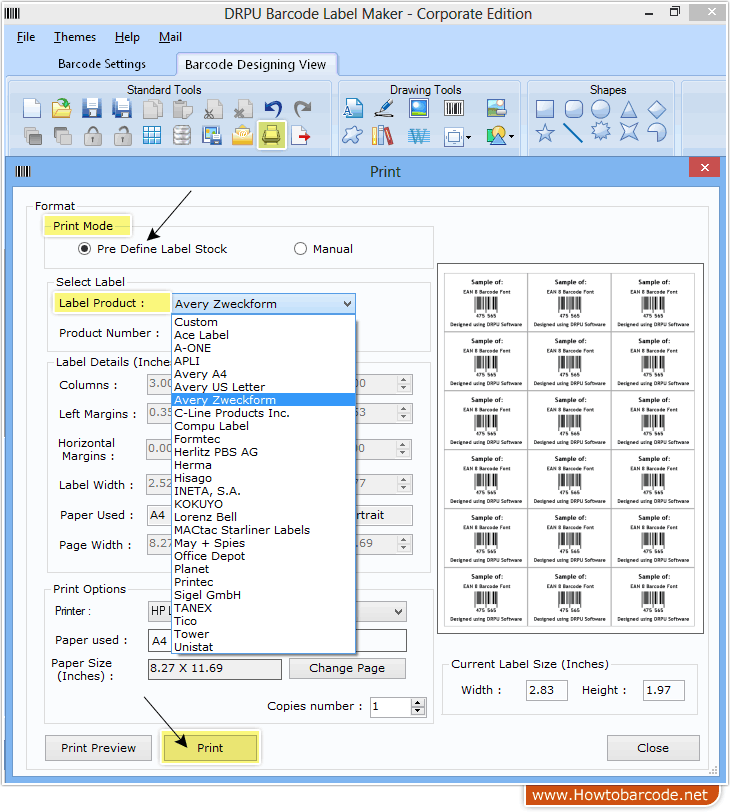Select the Signature pen tool
730x812 pixels.
click(x=384, y=108)
